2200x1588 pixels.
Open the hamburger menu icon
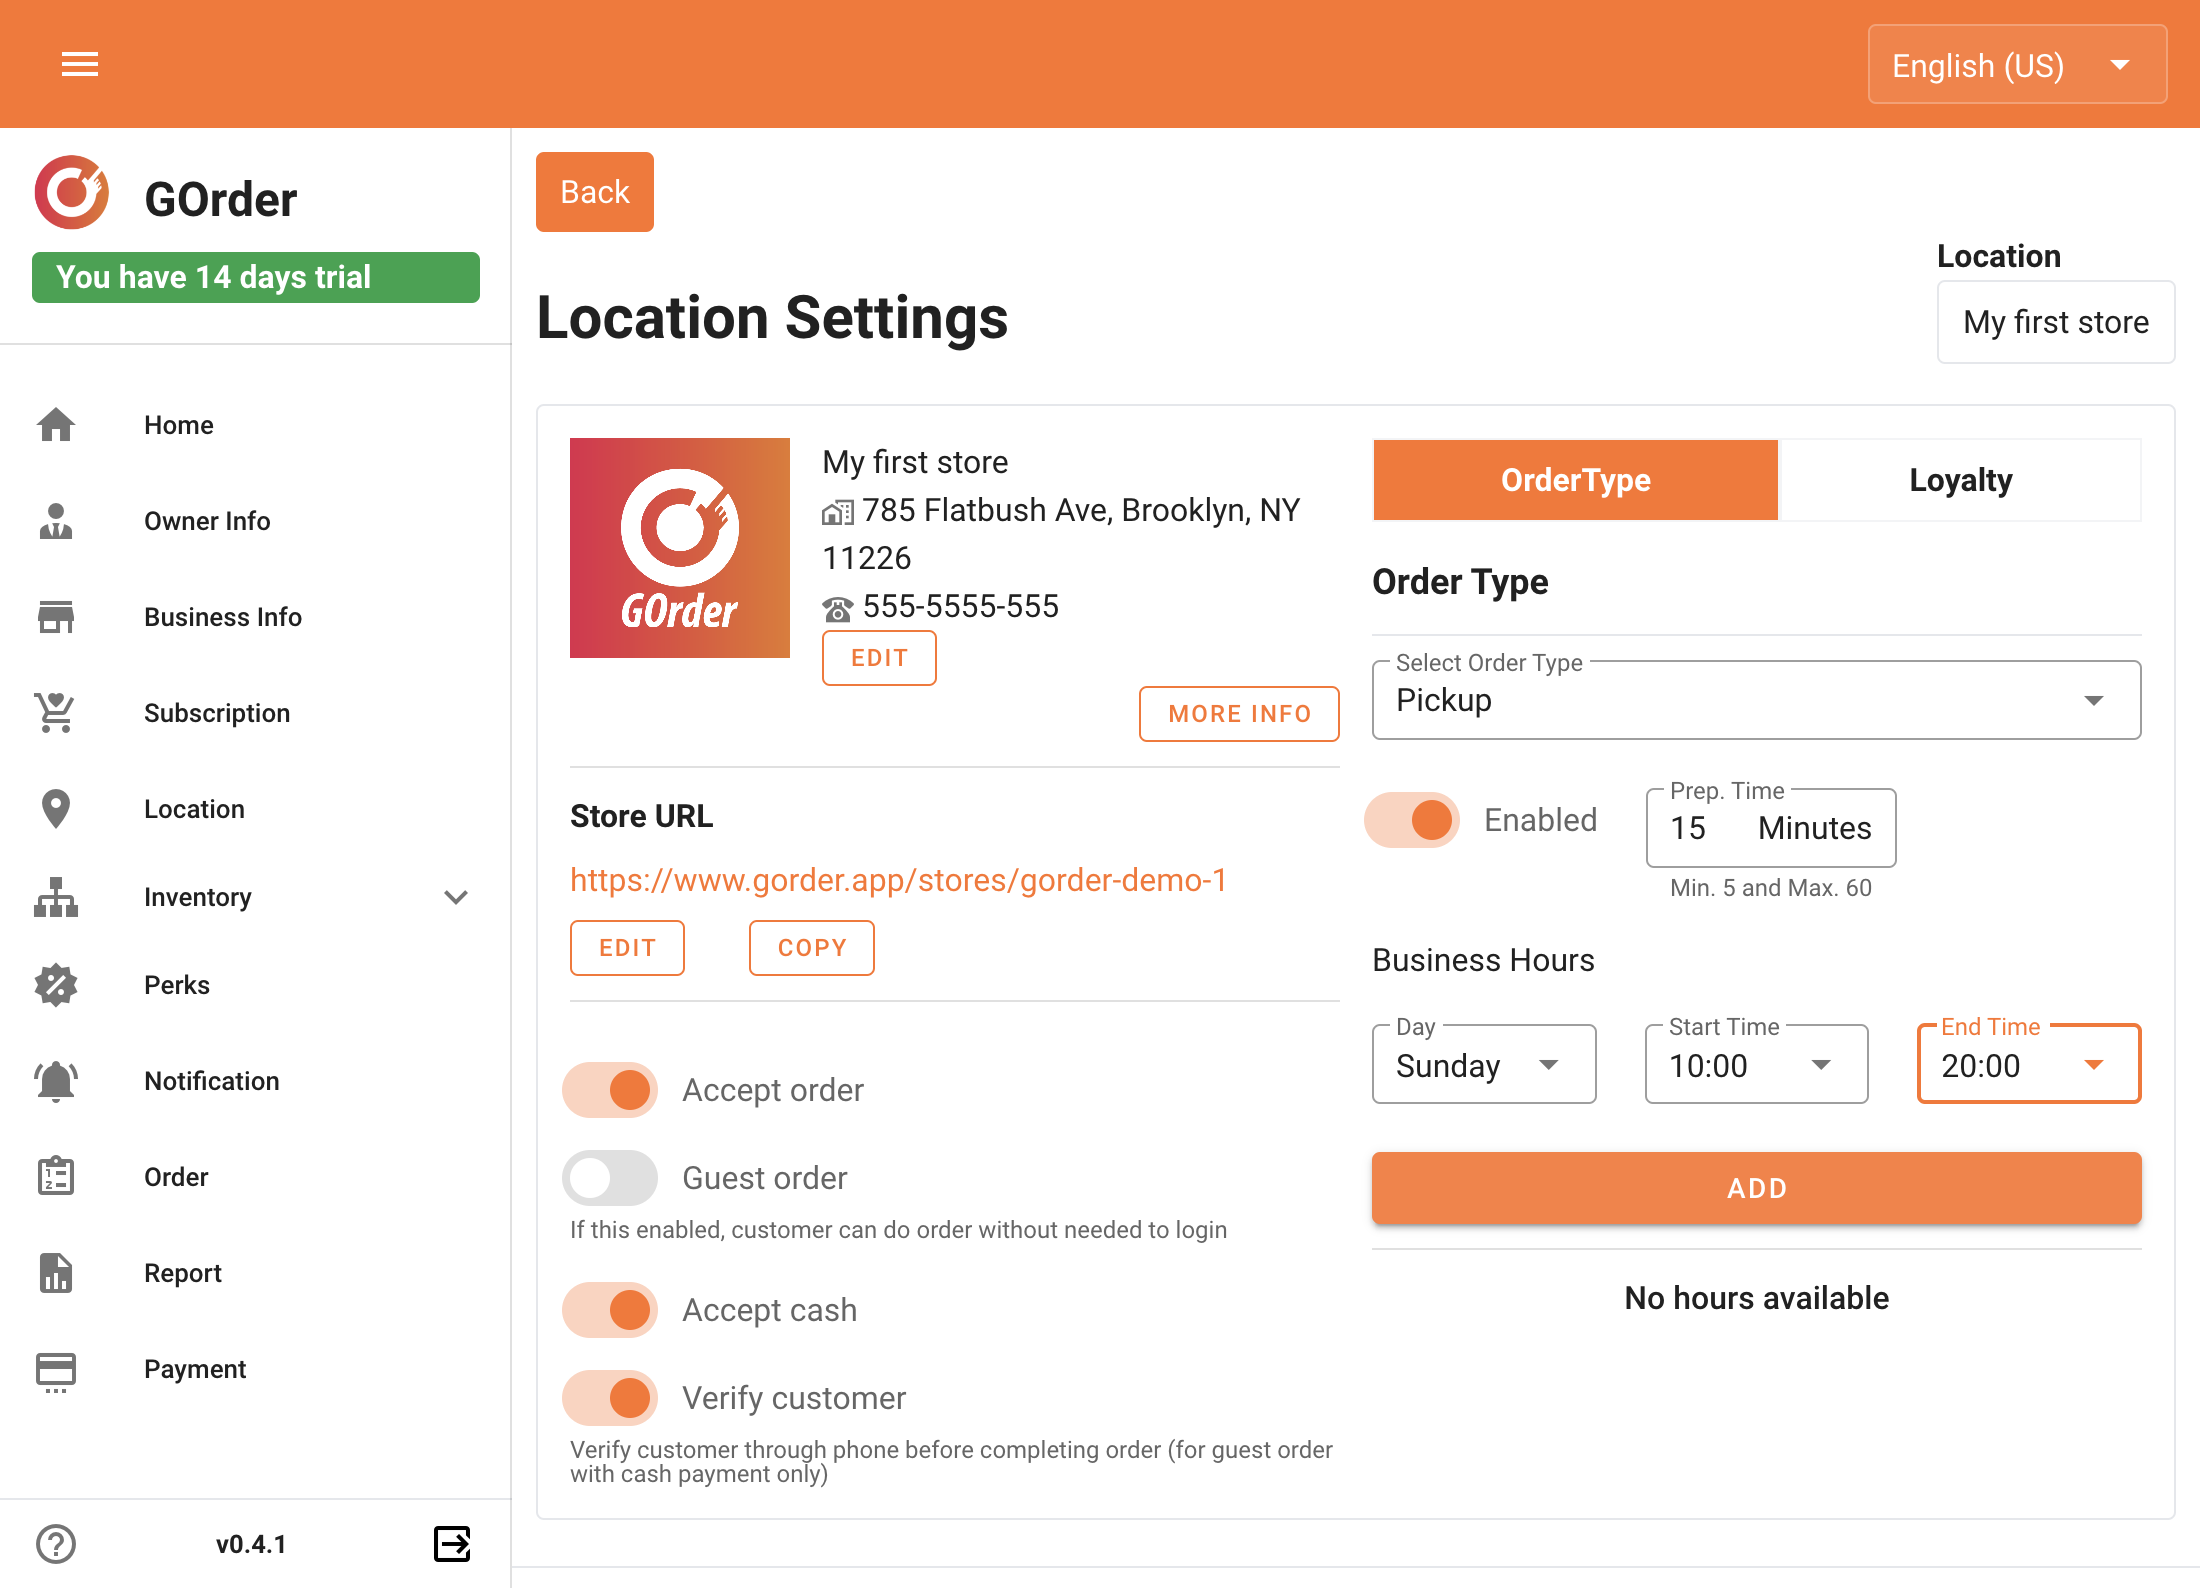80,65
